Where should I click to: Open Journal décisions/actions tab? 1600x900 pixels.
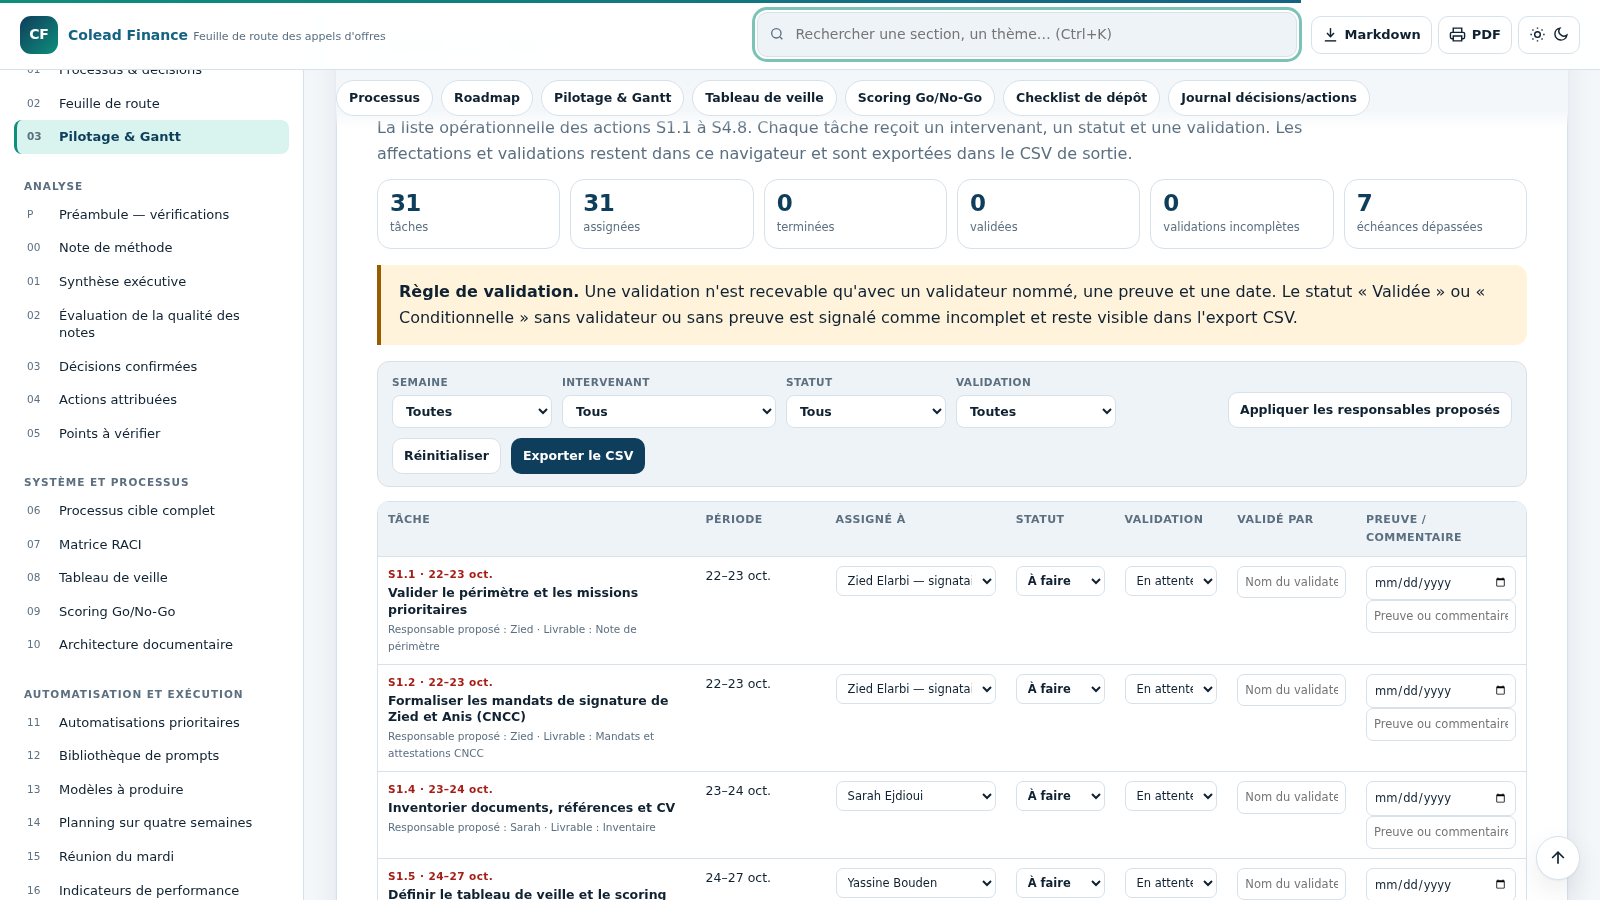coord(1268,98)
